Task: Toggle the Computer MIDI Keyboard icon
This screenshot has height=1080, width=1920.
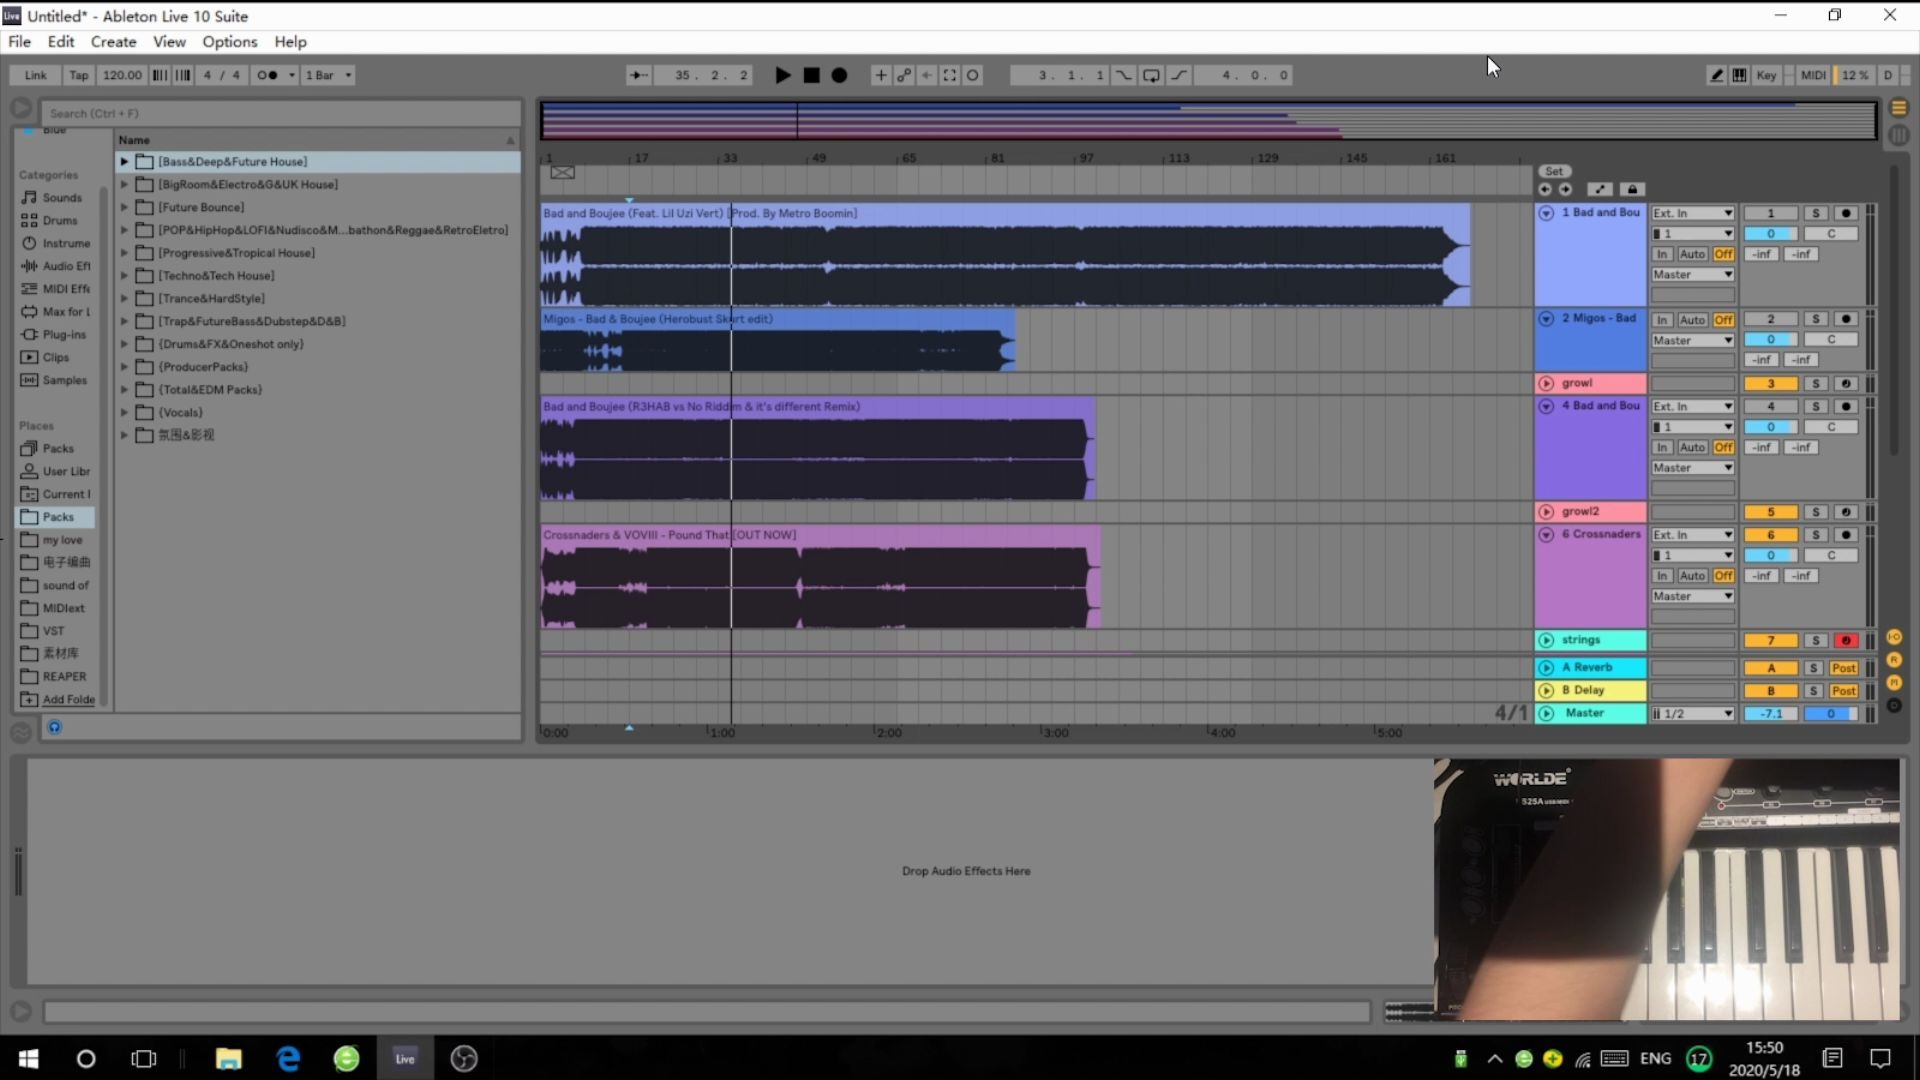Action: (x=1740, y=75)
